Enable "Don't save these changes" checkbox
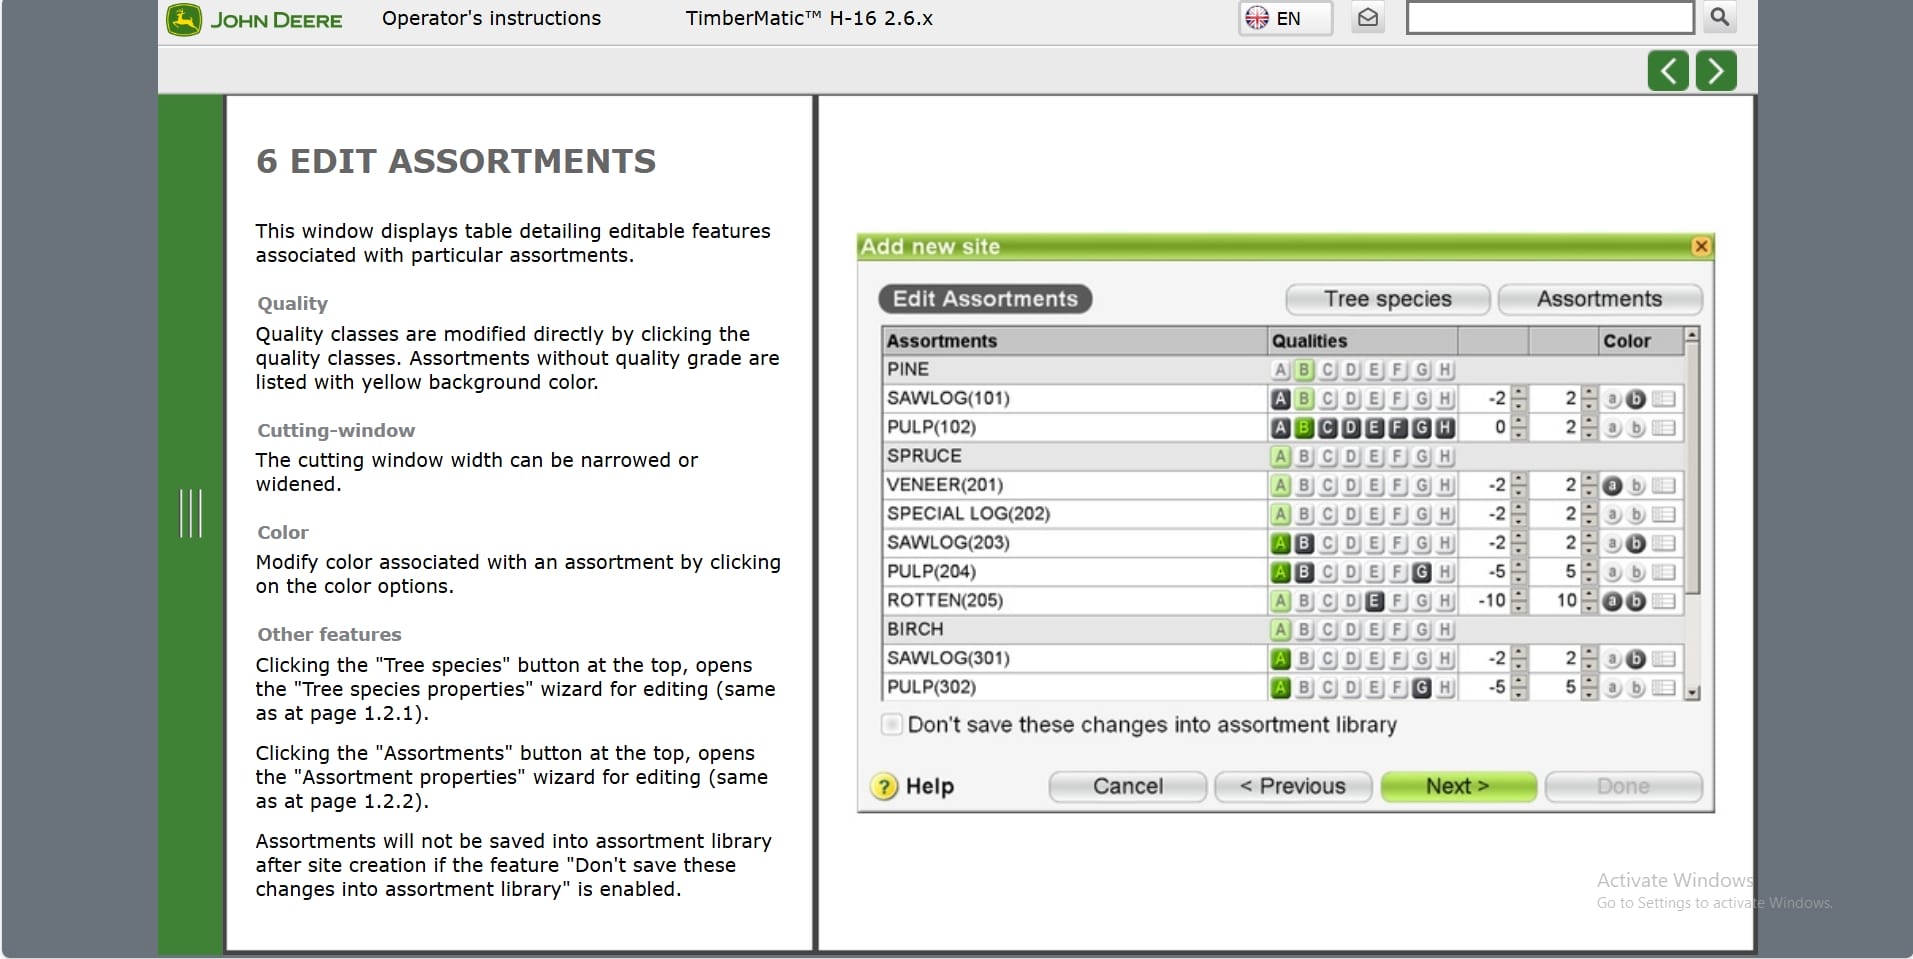This screenshot has height=959, width=1913. [891, 725]
